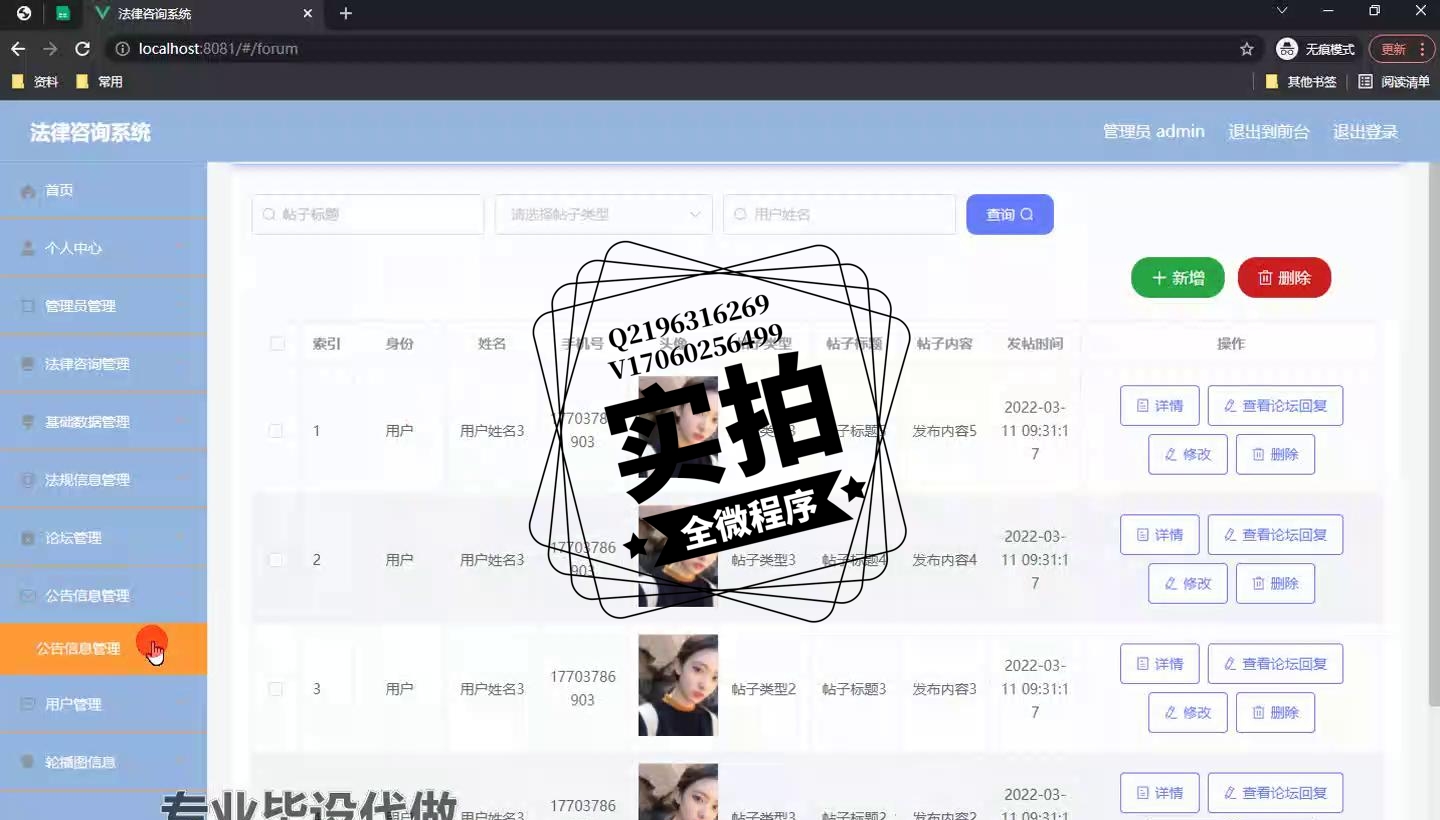The width and height of the screenshot is (1440, 820).
Task: Click the browser forward arrow
Action: [x=50, y=49]
